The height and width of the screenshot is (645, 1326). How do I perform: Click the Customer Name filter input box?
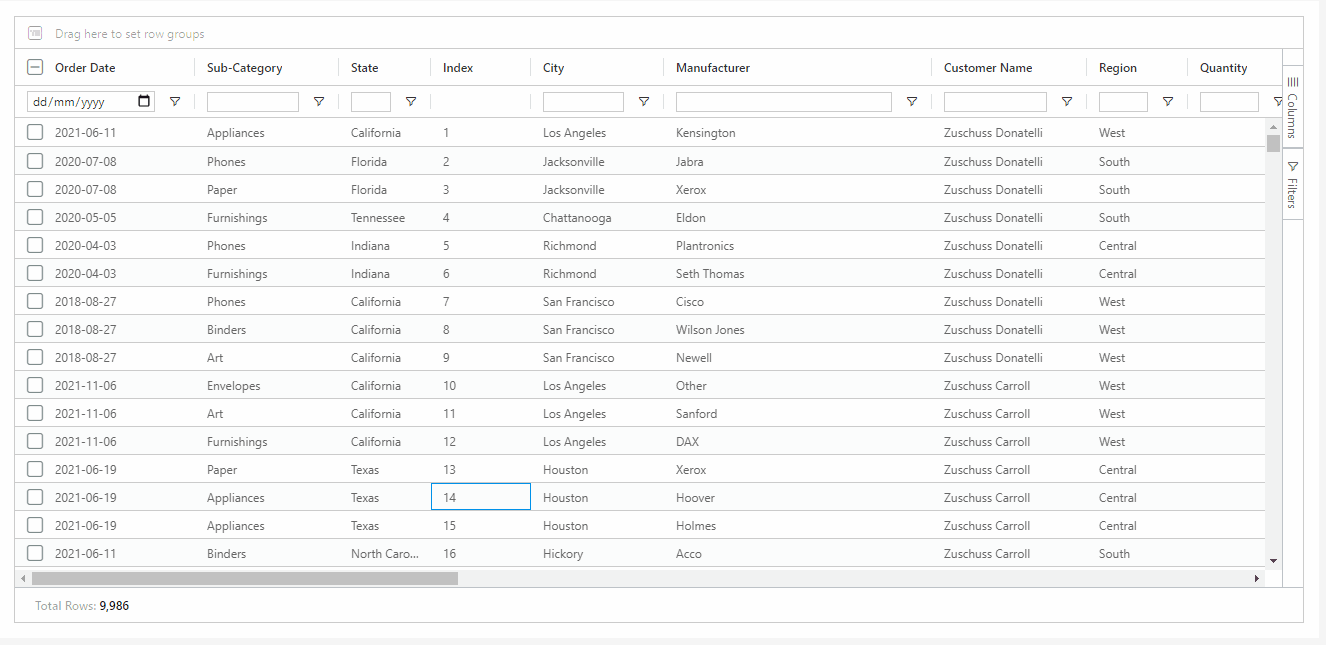(x=995, y=102)
